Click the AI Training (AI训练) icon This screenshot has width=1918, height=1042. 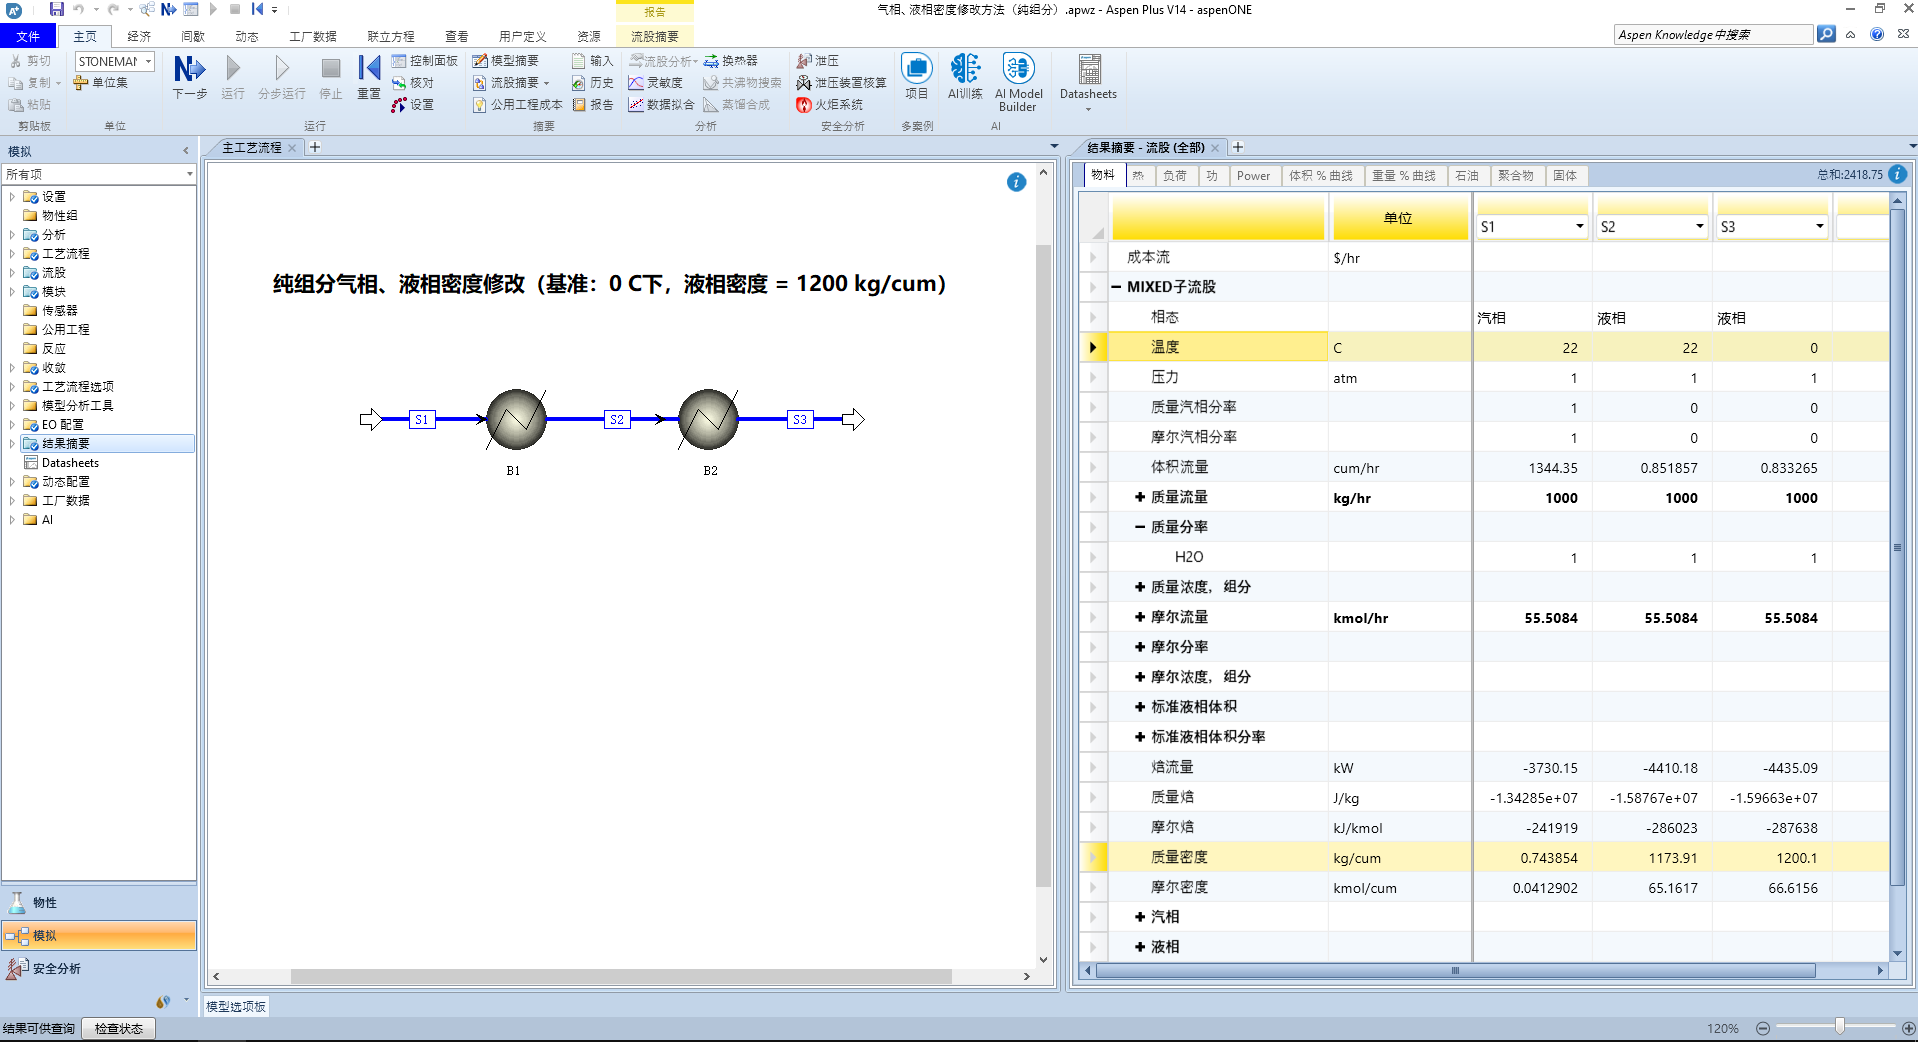click(x=965, y=77)
